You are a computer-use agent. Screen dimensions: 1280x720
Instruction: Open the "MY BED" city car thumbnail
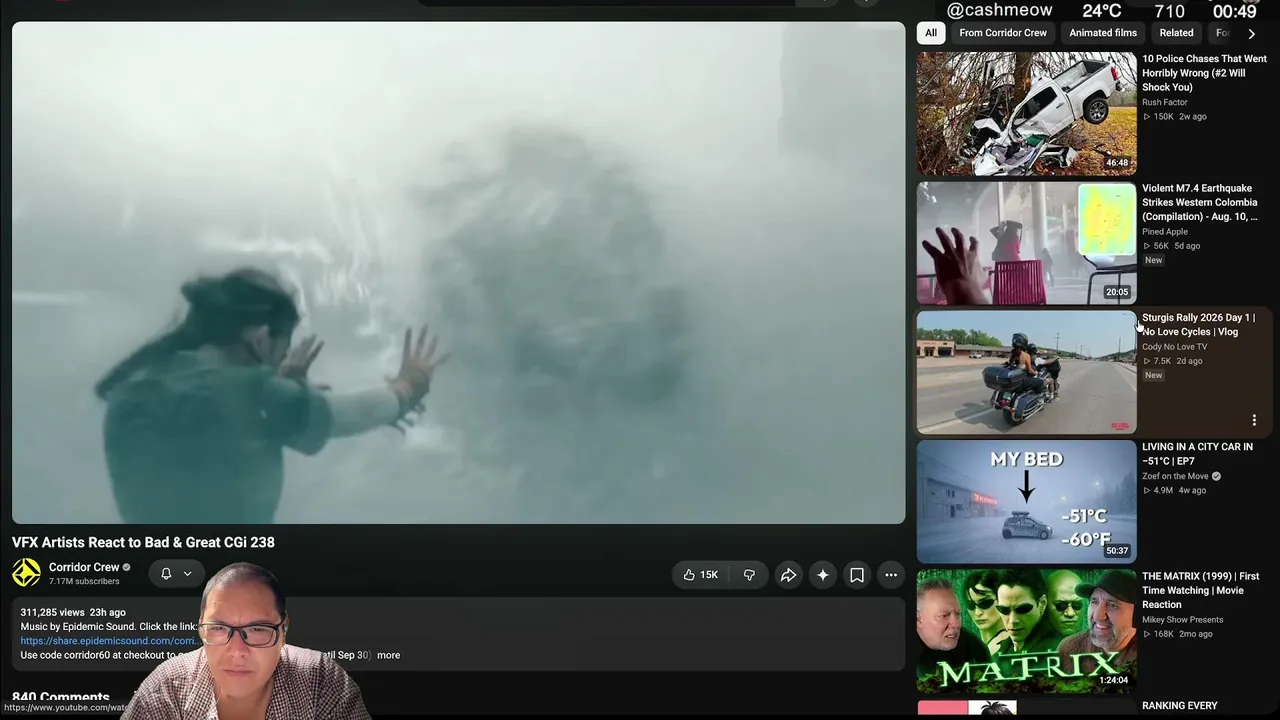coord(1026,502)
